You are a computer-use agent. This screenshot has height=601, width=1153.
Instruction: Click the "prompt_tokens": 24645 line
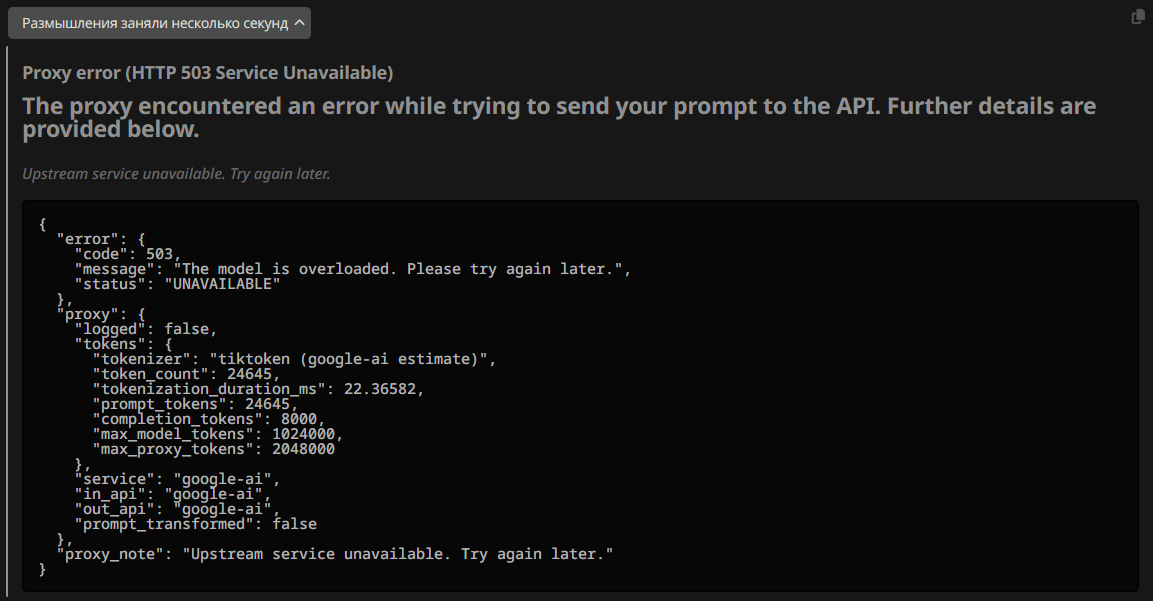(x=195, y=404)
